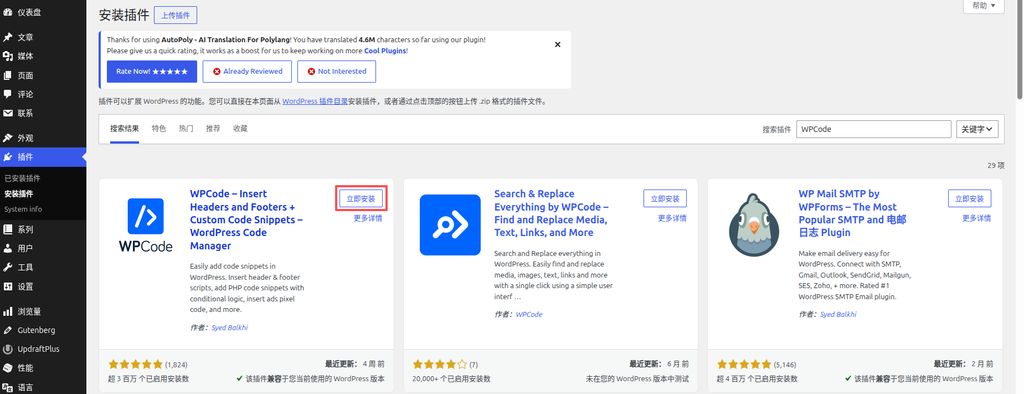1024x394 pixels.
Task: Click the Plugins plug icon
Action: 8,157
